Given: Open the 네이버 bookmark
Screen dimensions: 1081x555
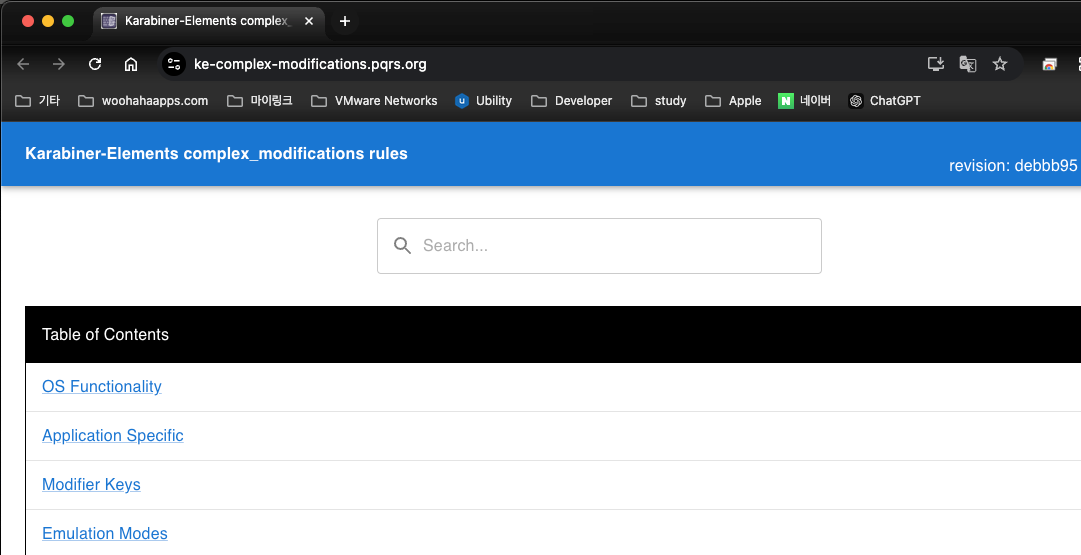Looking at the screenshot, I should tap(805, 101).
